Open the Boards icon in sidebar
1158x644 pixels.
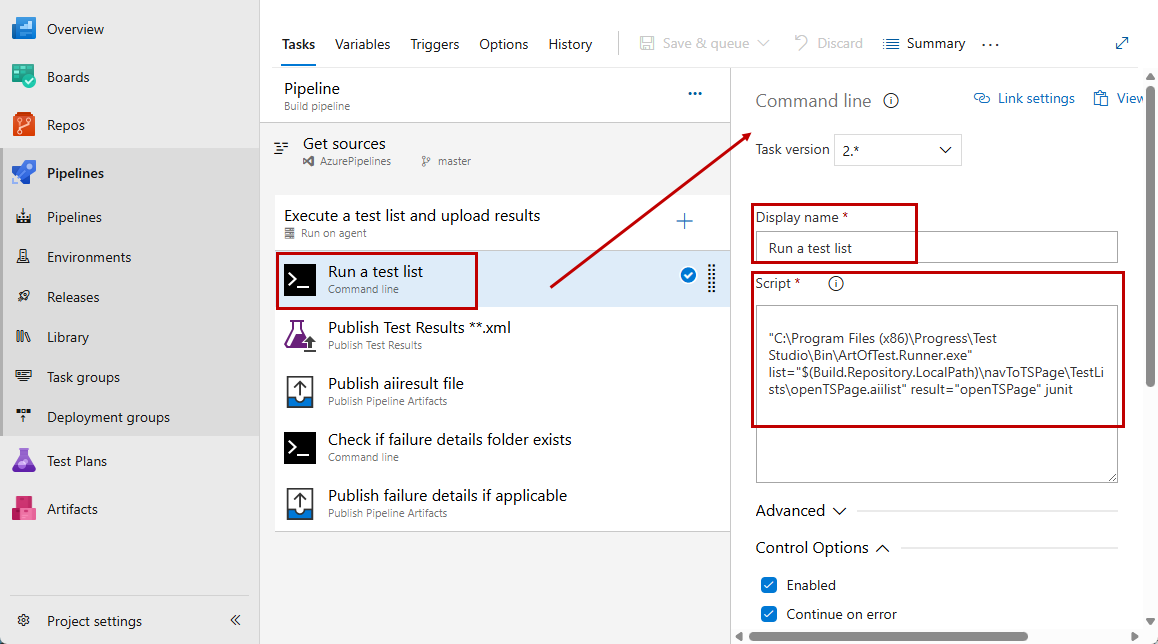point(24,77)
